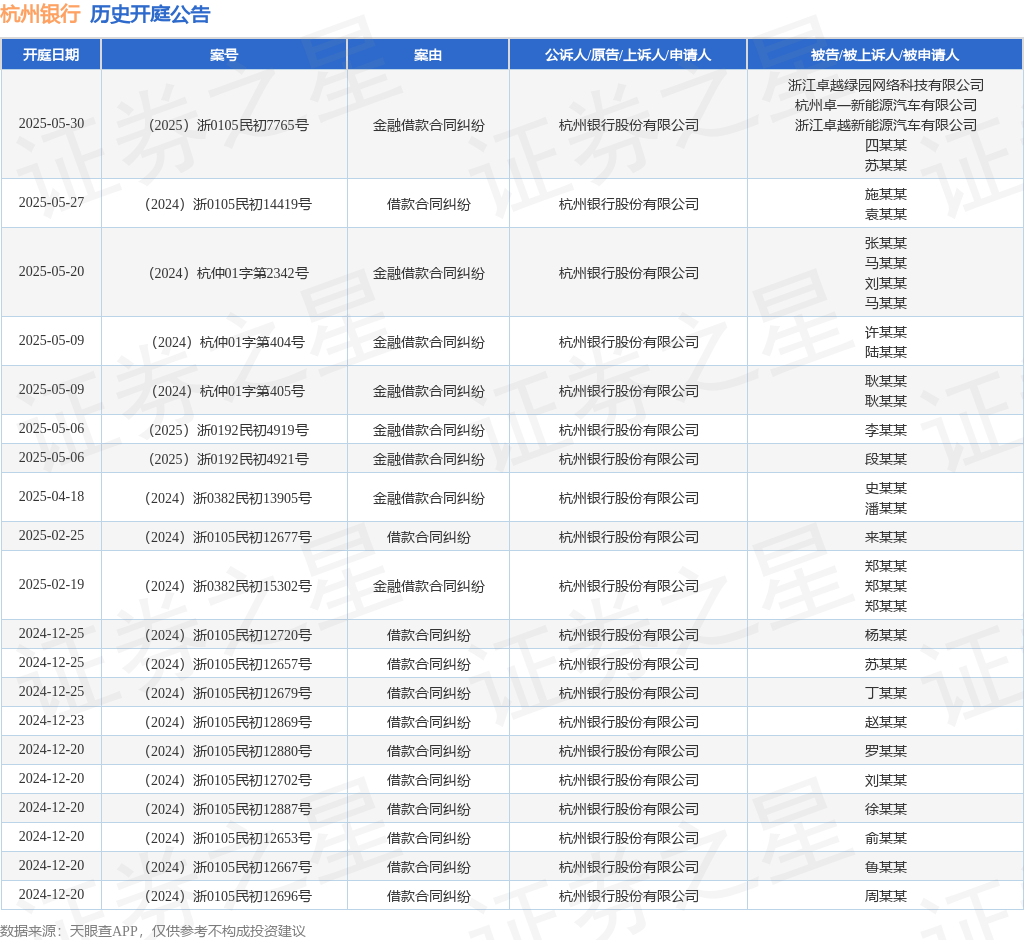Viewport: 1024px width, 940px height.
Task: Select case number (2024)浙0105民初12653号
Action: [x=228, y=839]
